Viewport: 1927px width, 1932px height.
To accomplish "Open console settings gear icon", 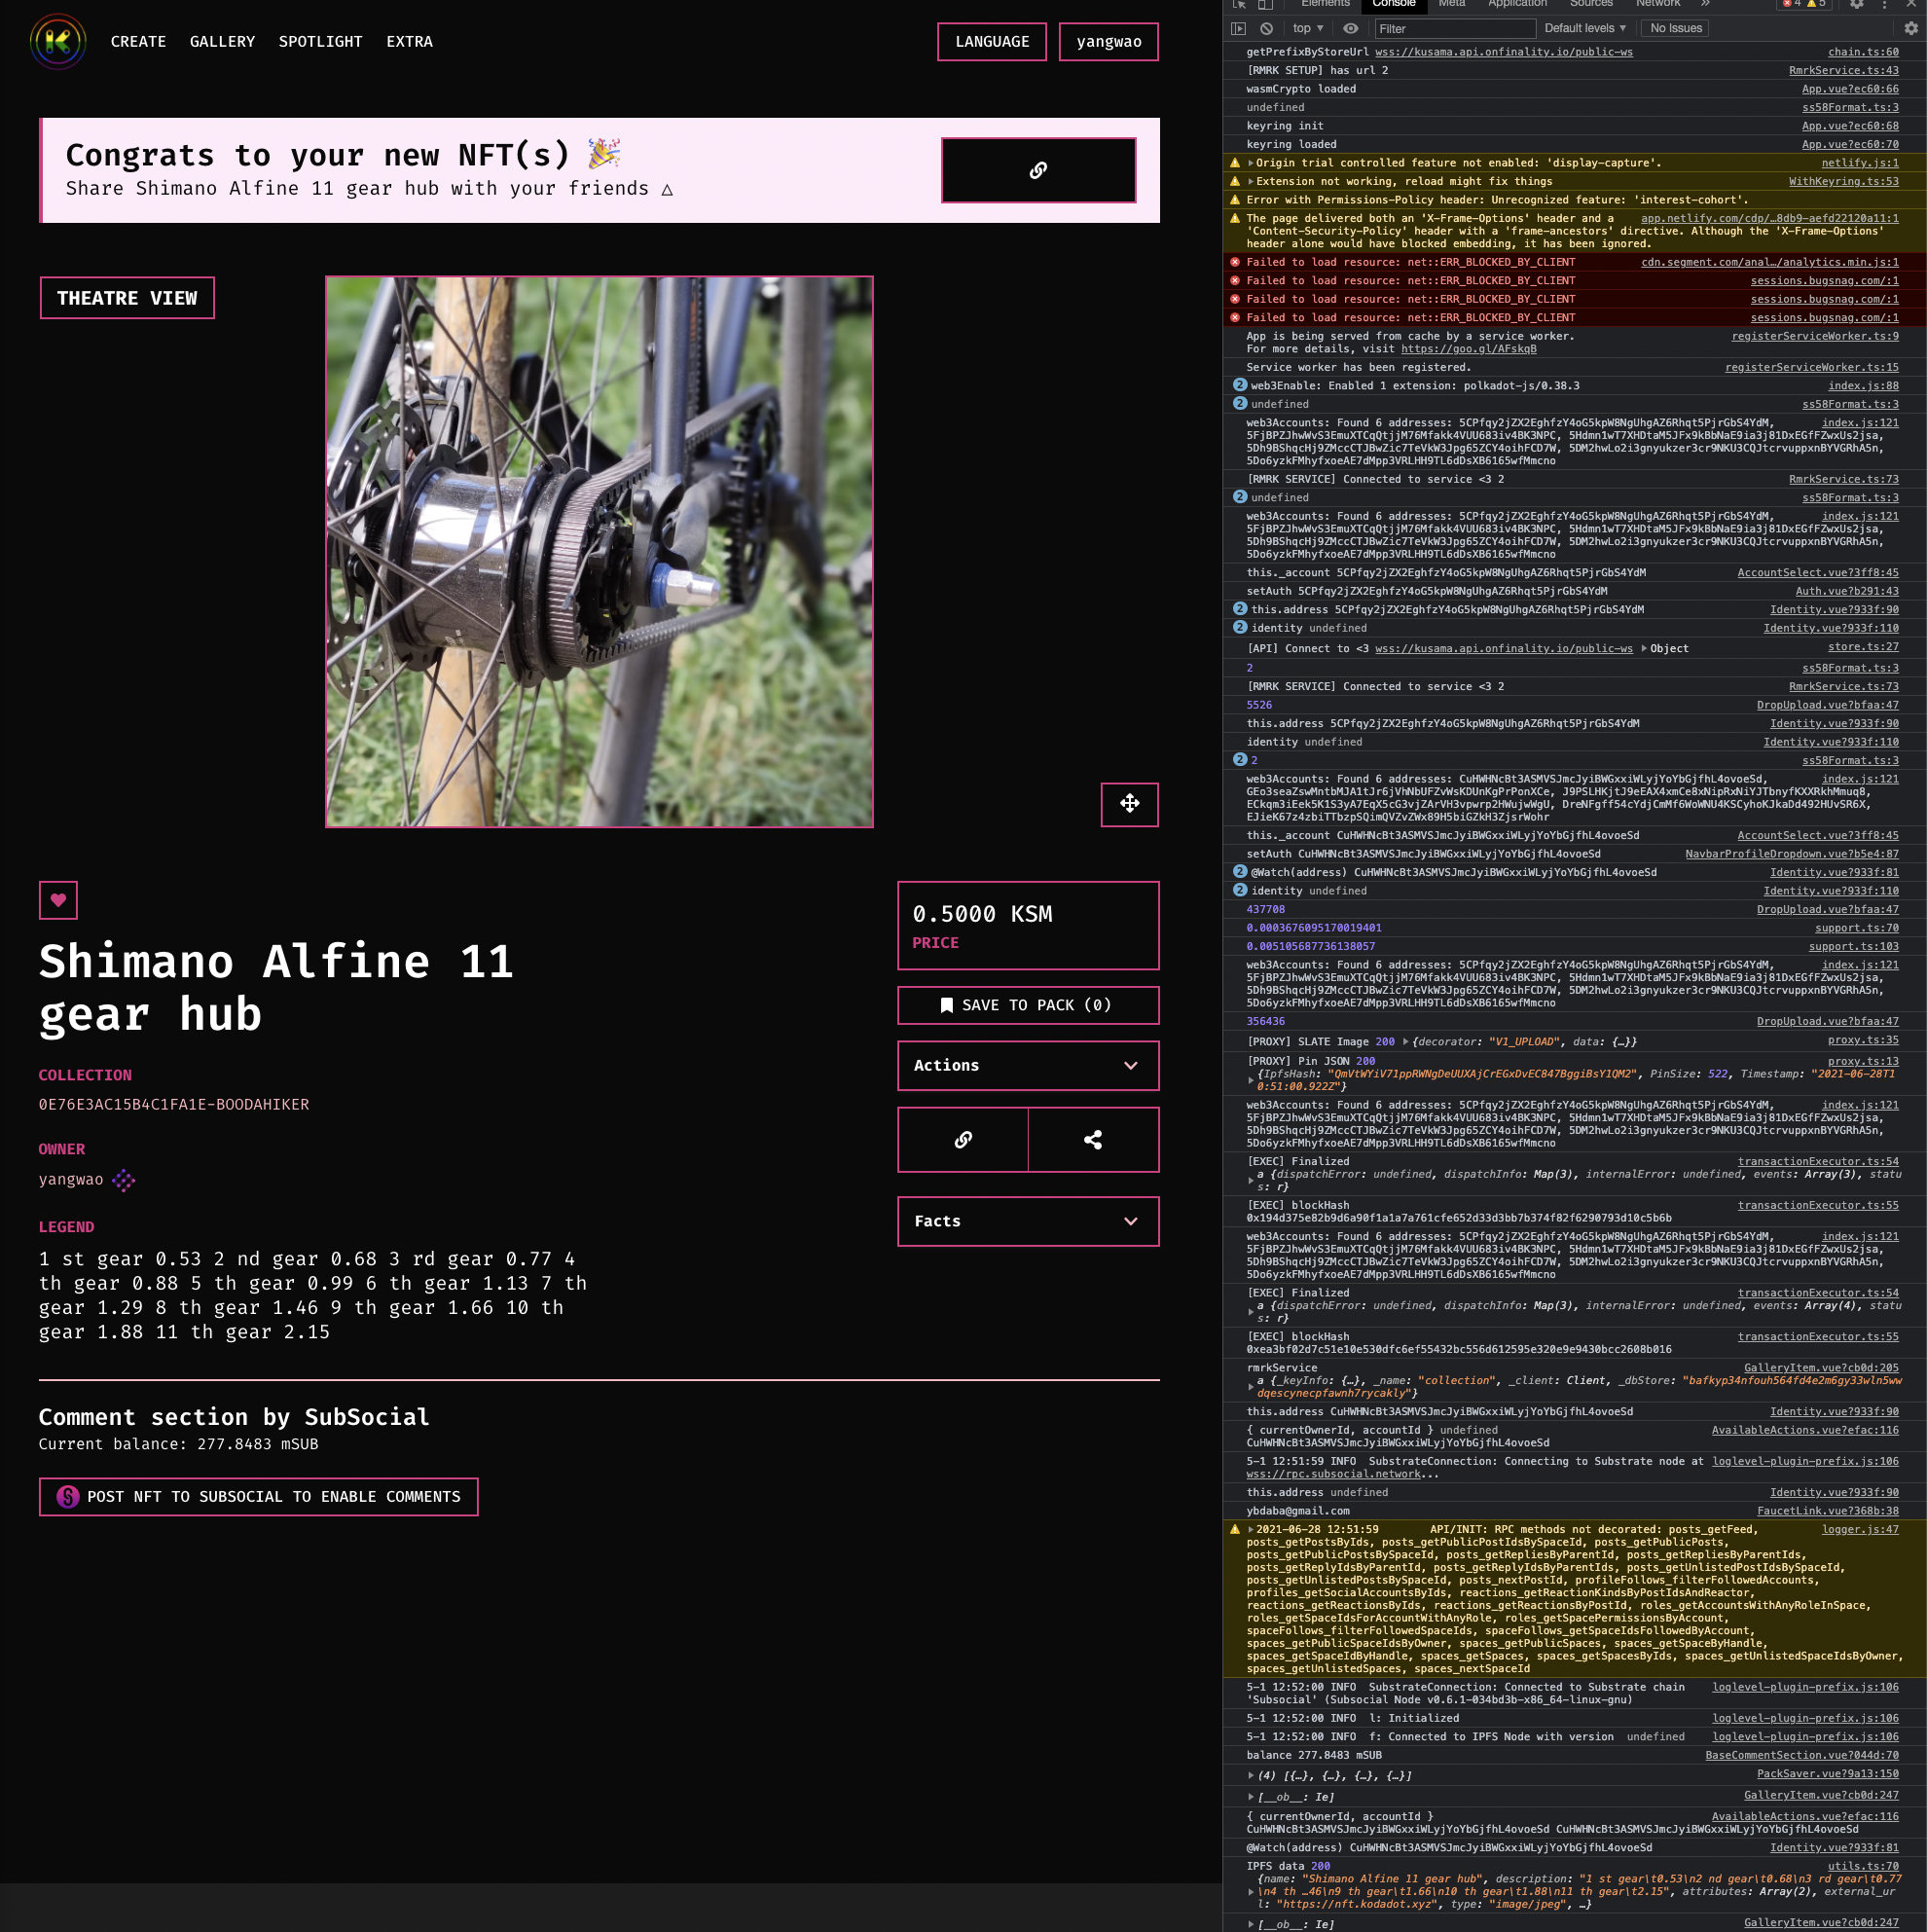I will pyautogui.click(x=1910, y=28).
